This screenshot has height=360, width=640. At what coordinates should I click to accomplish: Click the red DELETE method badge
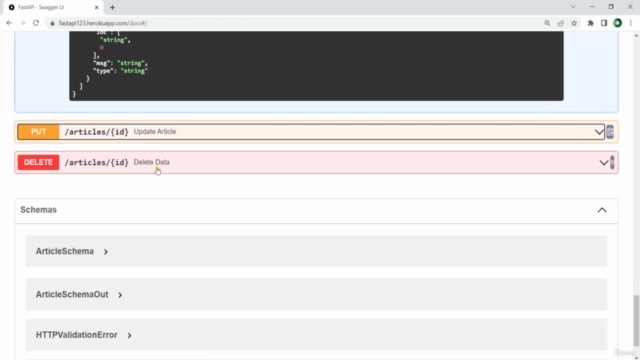38,162
